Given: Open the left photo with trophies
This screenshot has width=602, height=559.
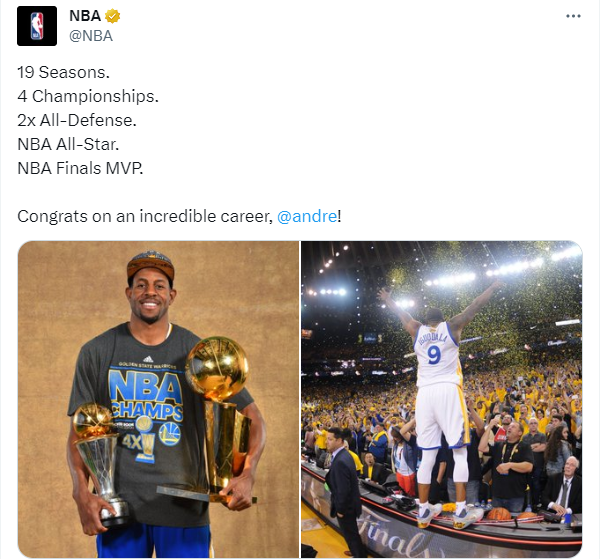Looking at the screenshot, I should pos(158,399).
